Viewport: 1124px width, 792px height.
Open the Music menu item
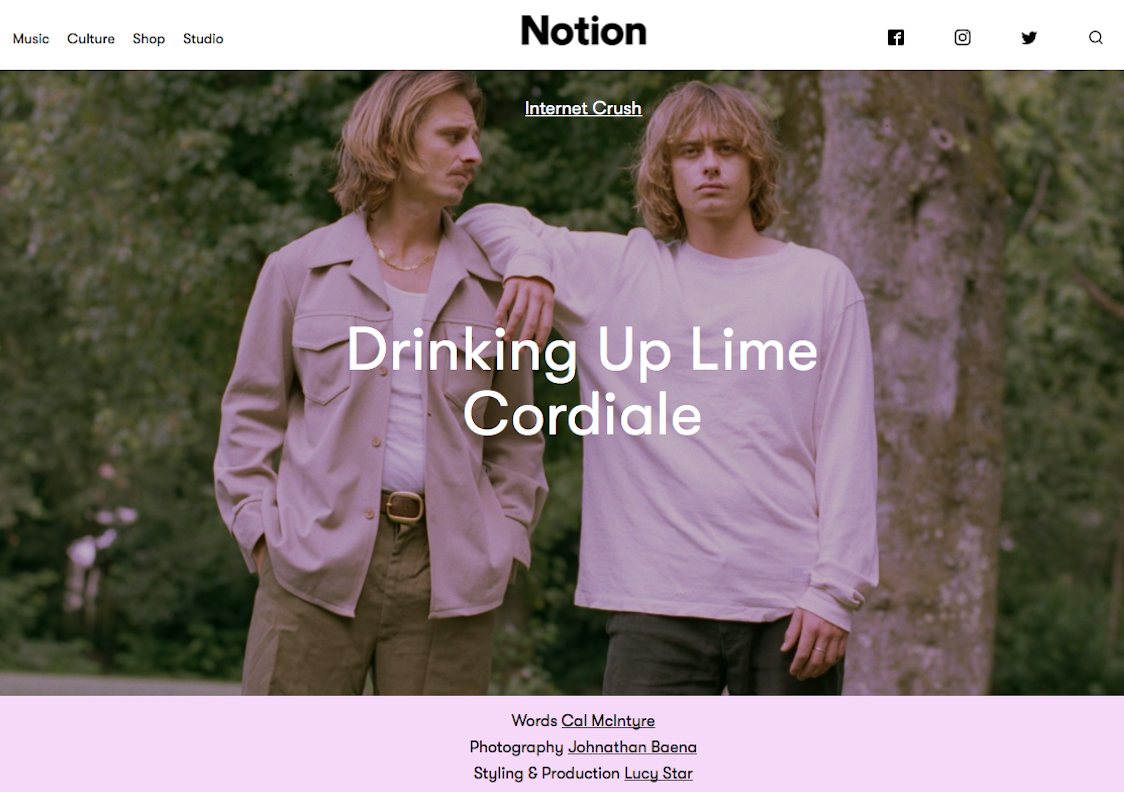[31, 39]
